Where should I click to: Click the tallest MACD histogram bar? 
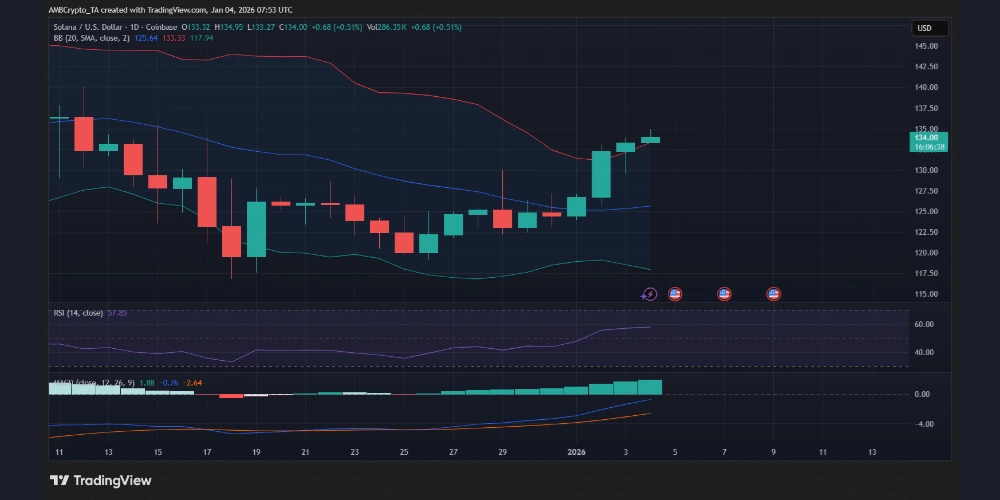pos(650,388)
